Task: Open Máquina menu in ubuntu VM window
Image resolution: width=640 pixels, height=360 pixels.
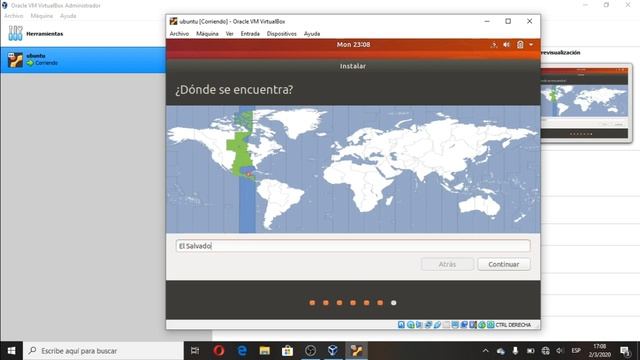Action: click(207, 33)
